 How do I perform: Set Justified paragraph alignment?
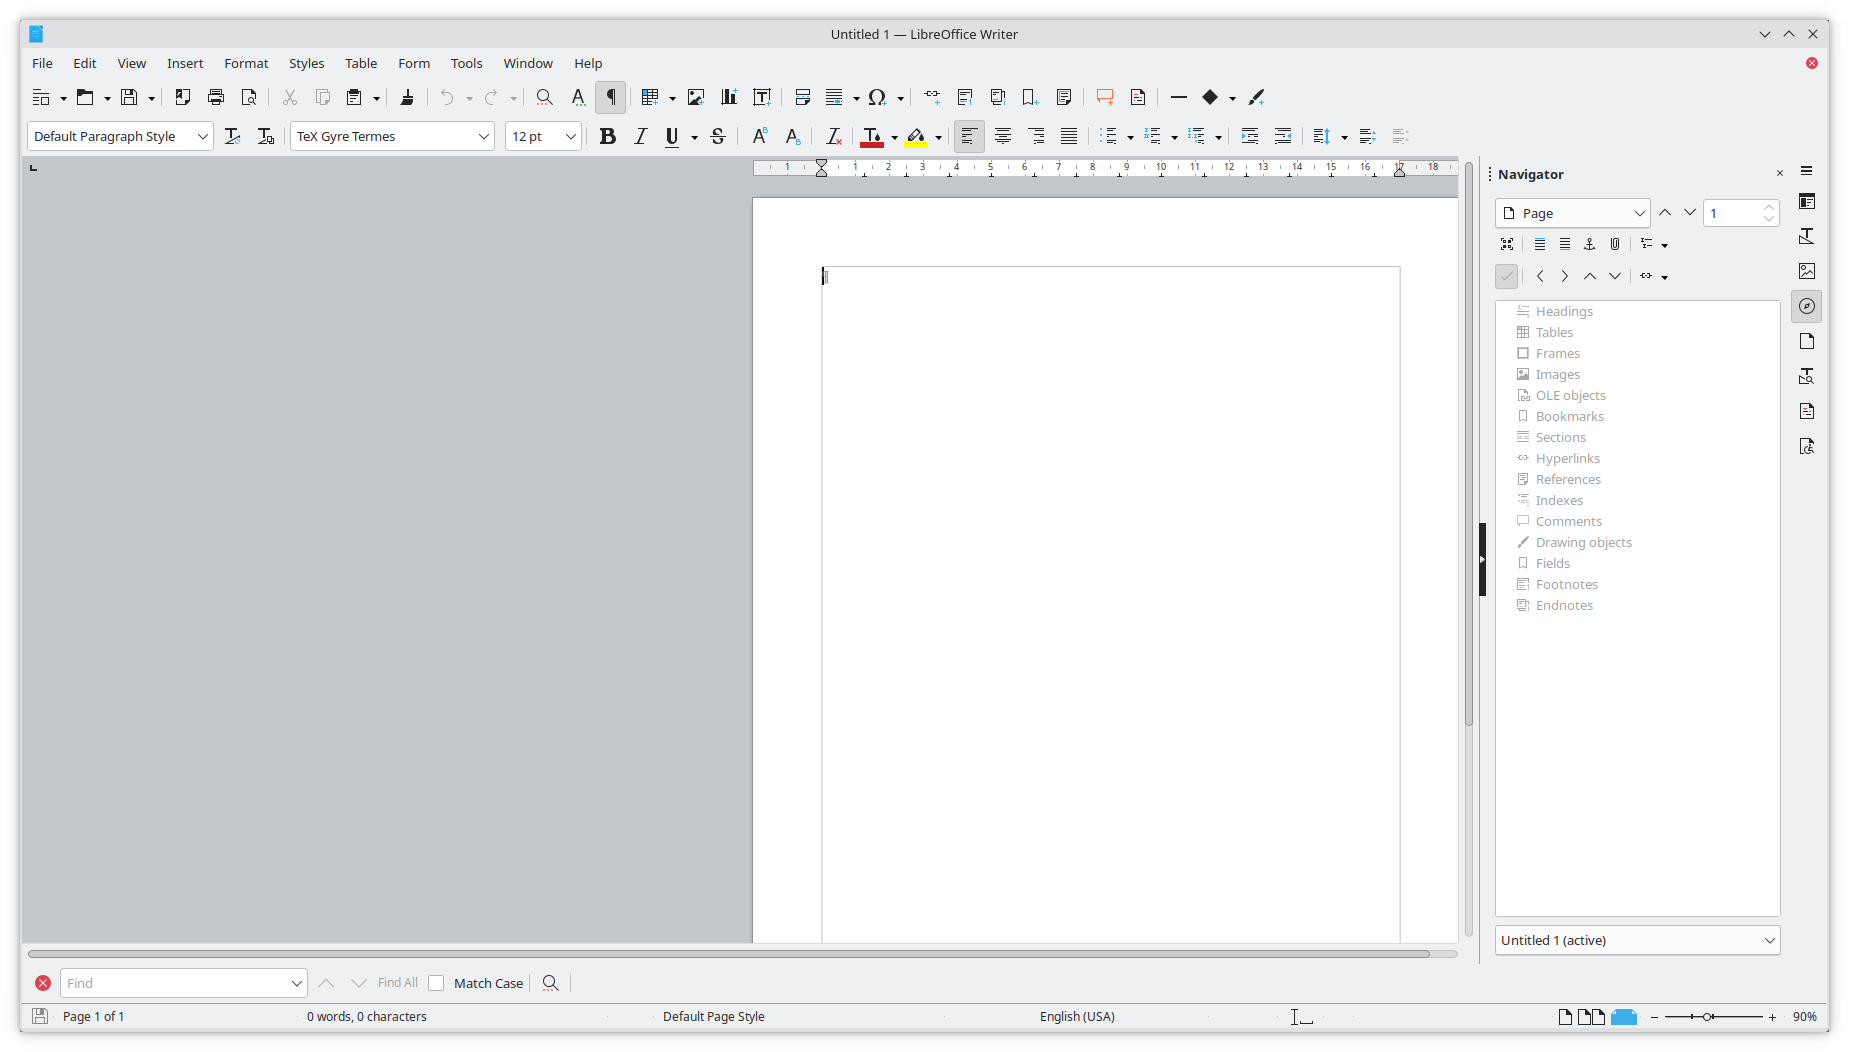tap(1069, 136)
